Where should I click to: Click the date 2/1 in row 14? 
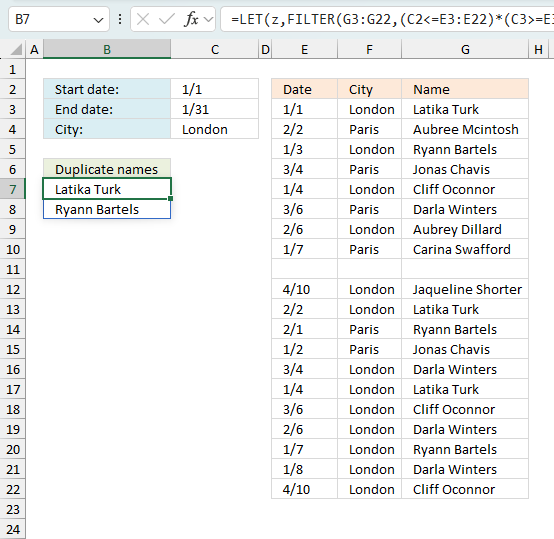[305, 330]
